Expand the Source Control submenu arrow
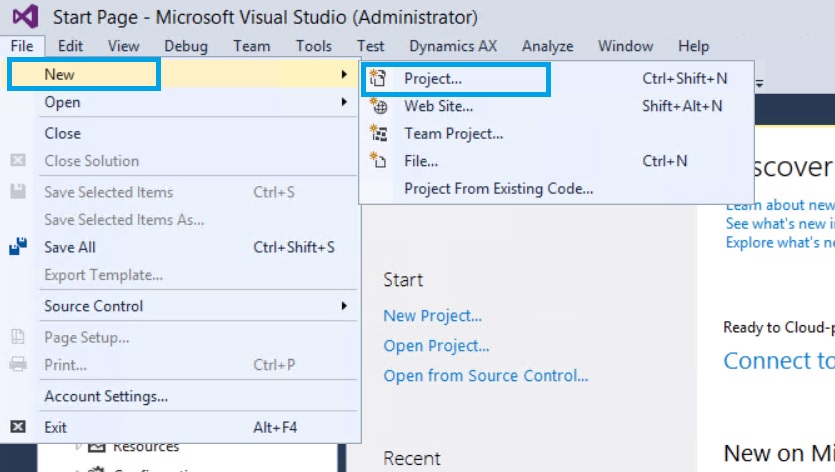Screen dimensions: 835x472 click(345, 305)
